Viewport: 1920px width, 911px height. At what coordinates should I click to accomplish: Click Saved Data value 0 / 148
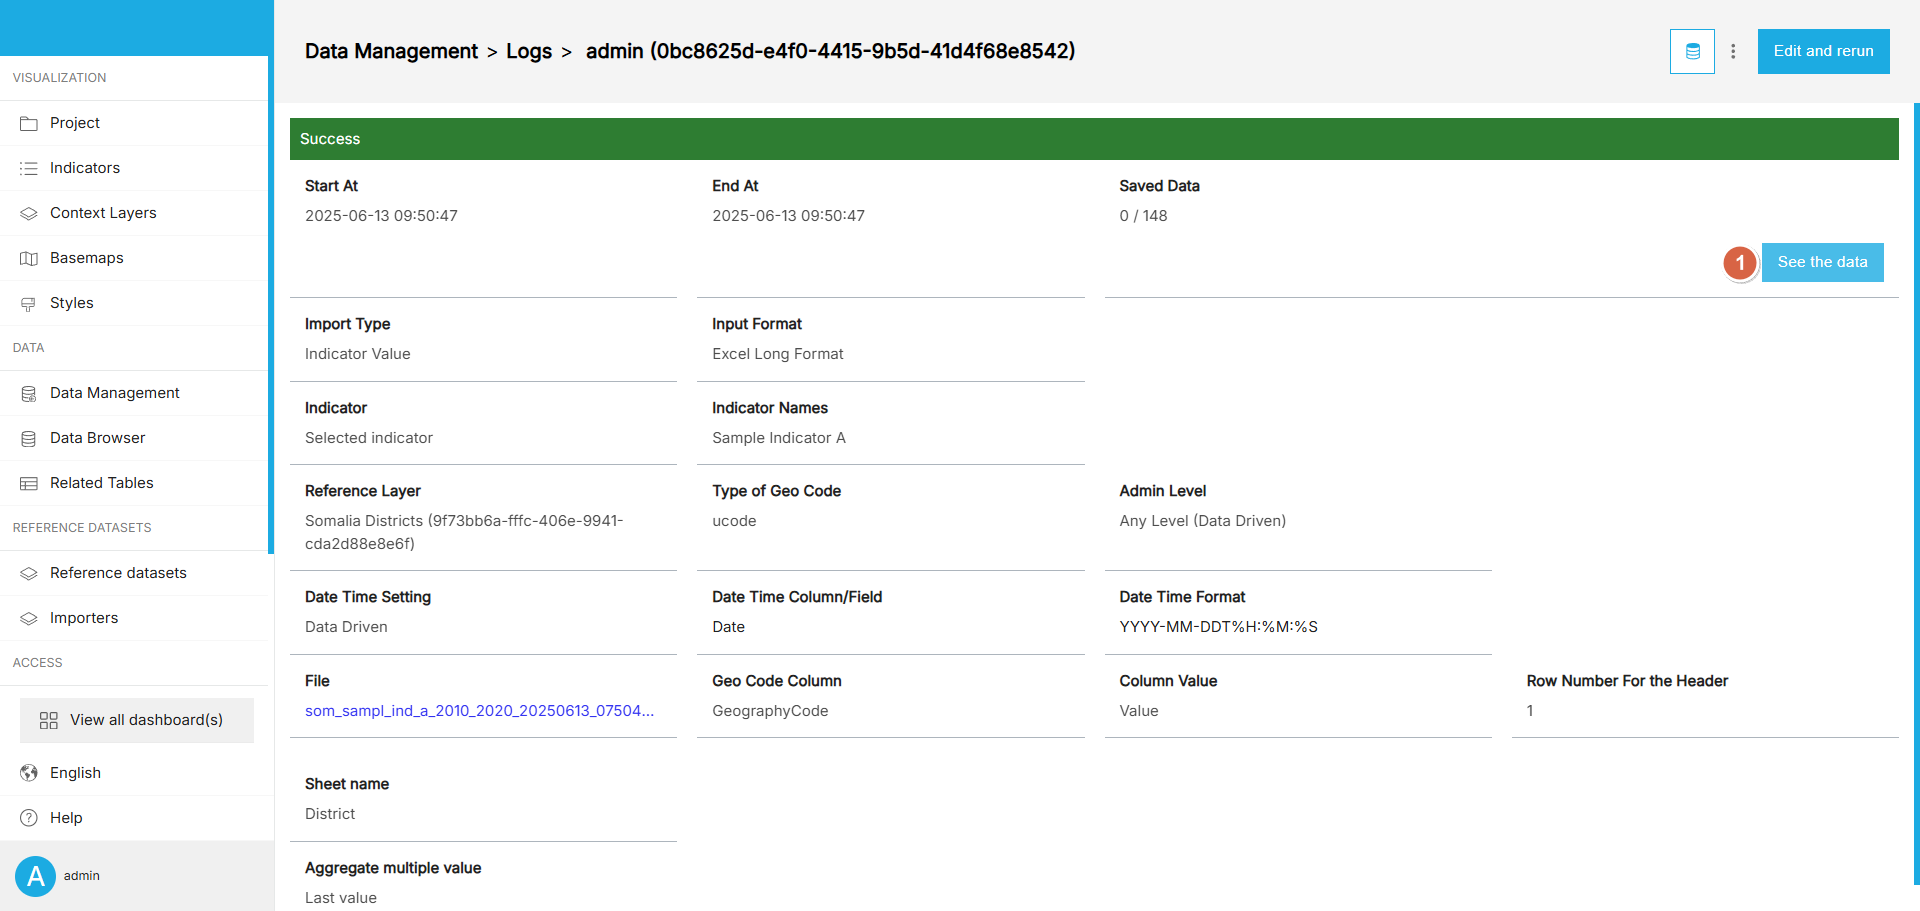(1143, 216)
